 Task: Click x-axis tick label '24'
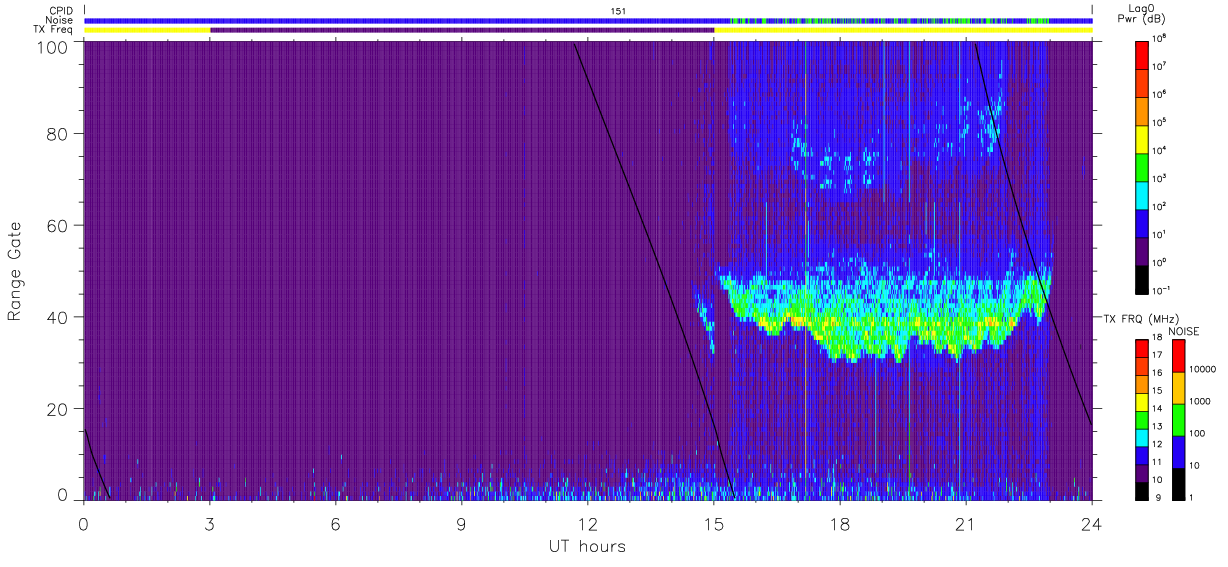pos(1092,524)
